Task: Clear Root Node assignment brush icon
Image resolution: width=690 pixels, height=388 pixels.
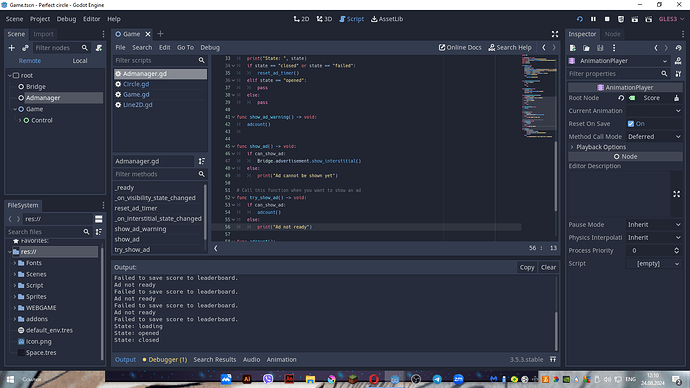Action: [x=676, y=98]
